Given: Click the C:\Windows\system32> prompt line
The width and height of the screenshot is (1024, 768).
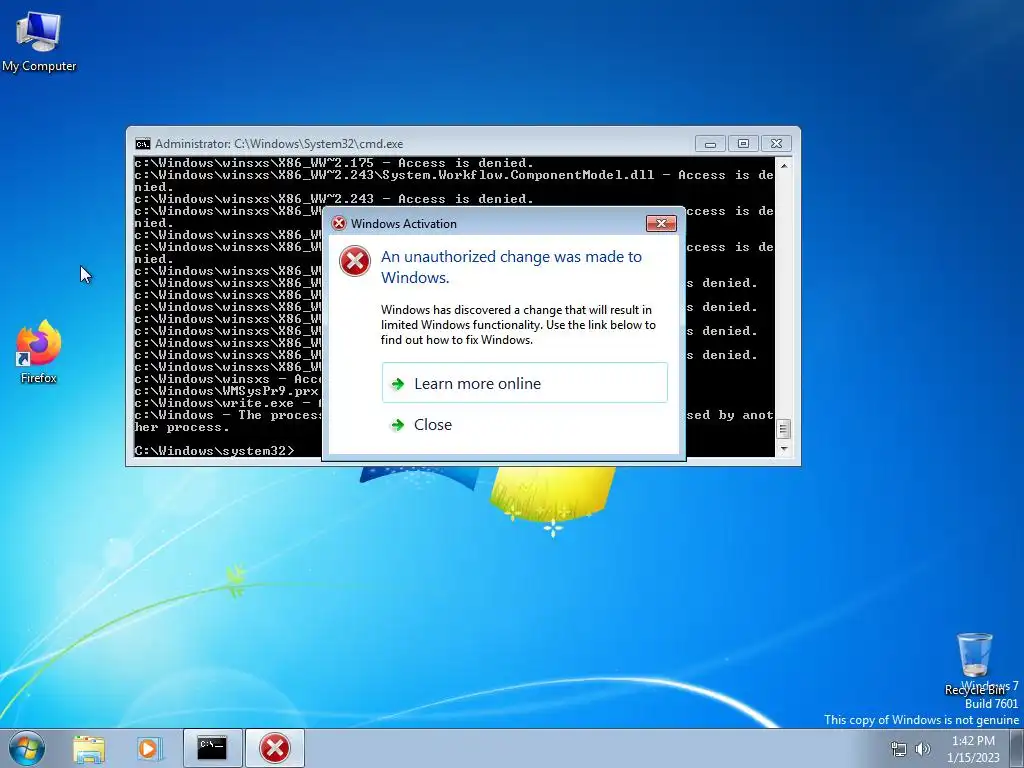Looking at the screenshot, I should (x=214, y=451).
